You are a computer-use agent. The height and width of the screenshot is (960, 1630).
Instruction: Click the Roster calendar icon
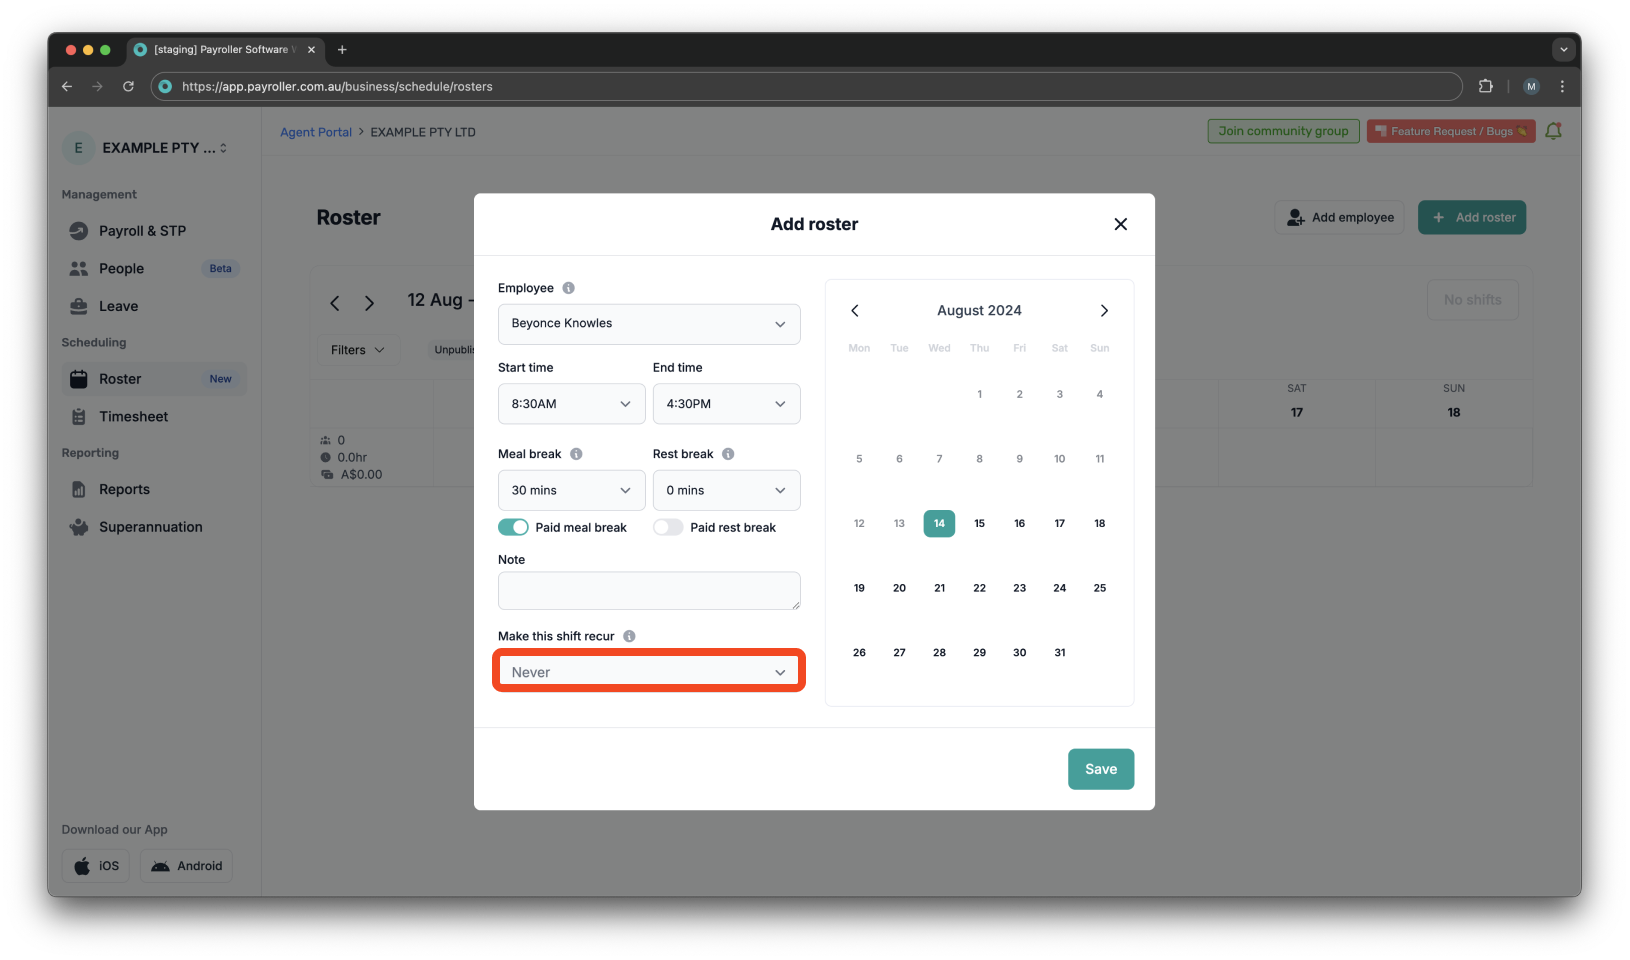78,379
